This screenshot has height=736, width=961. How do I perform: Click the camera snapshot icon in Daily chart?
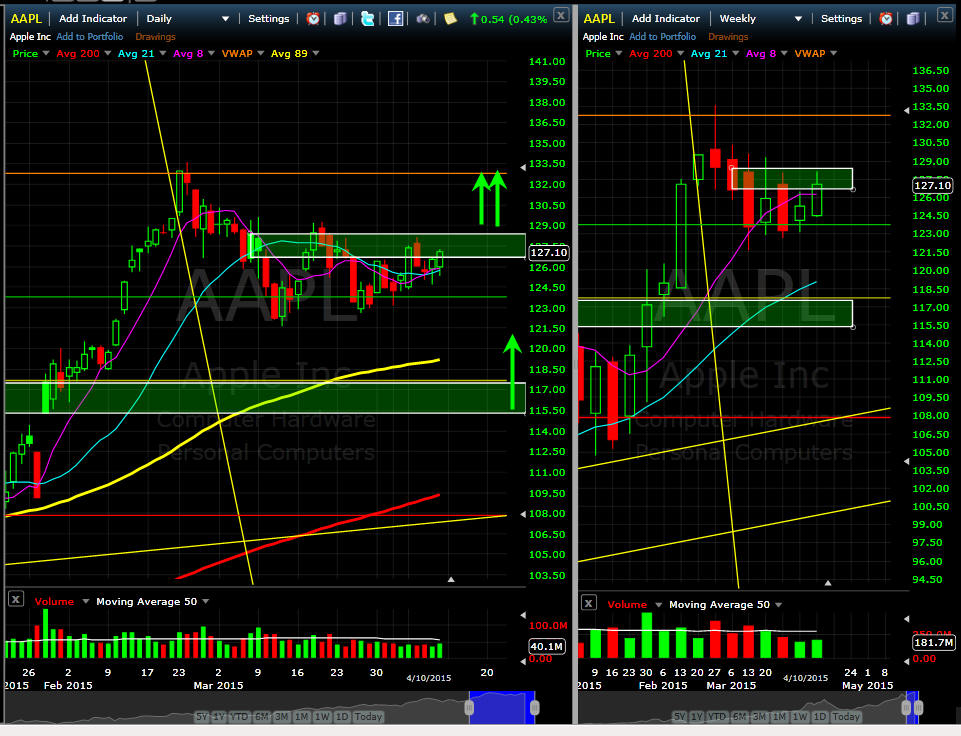[x=423, y=18]
